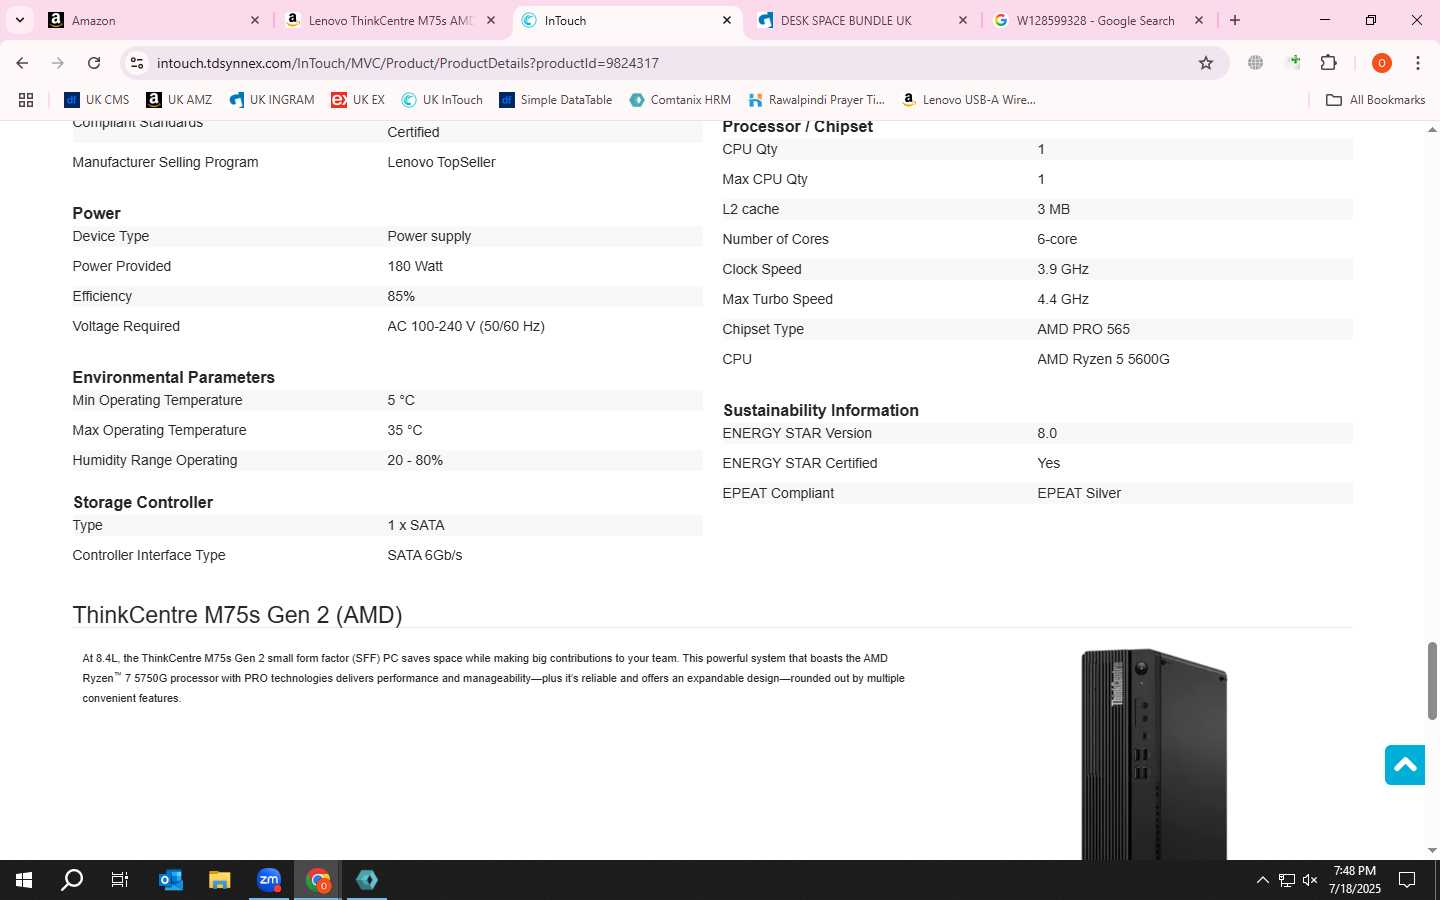Bookmark this page with the star icon

pyautogui.click(x=1206, y=63)
